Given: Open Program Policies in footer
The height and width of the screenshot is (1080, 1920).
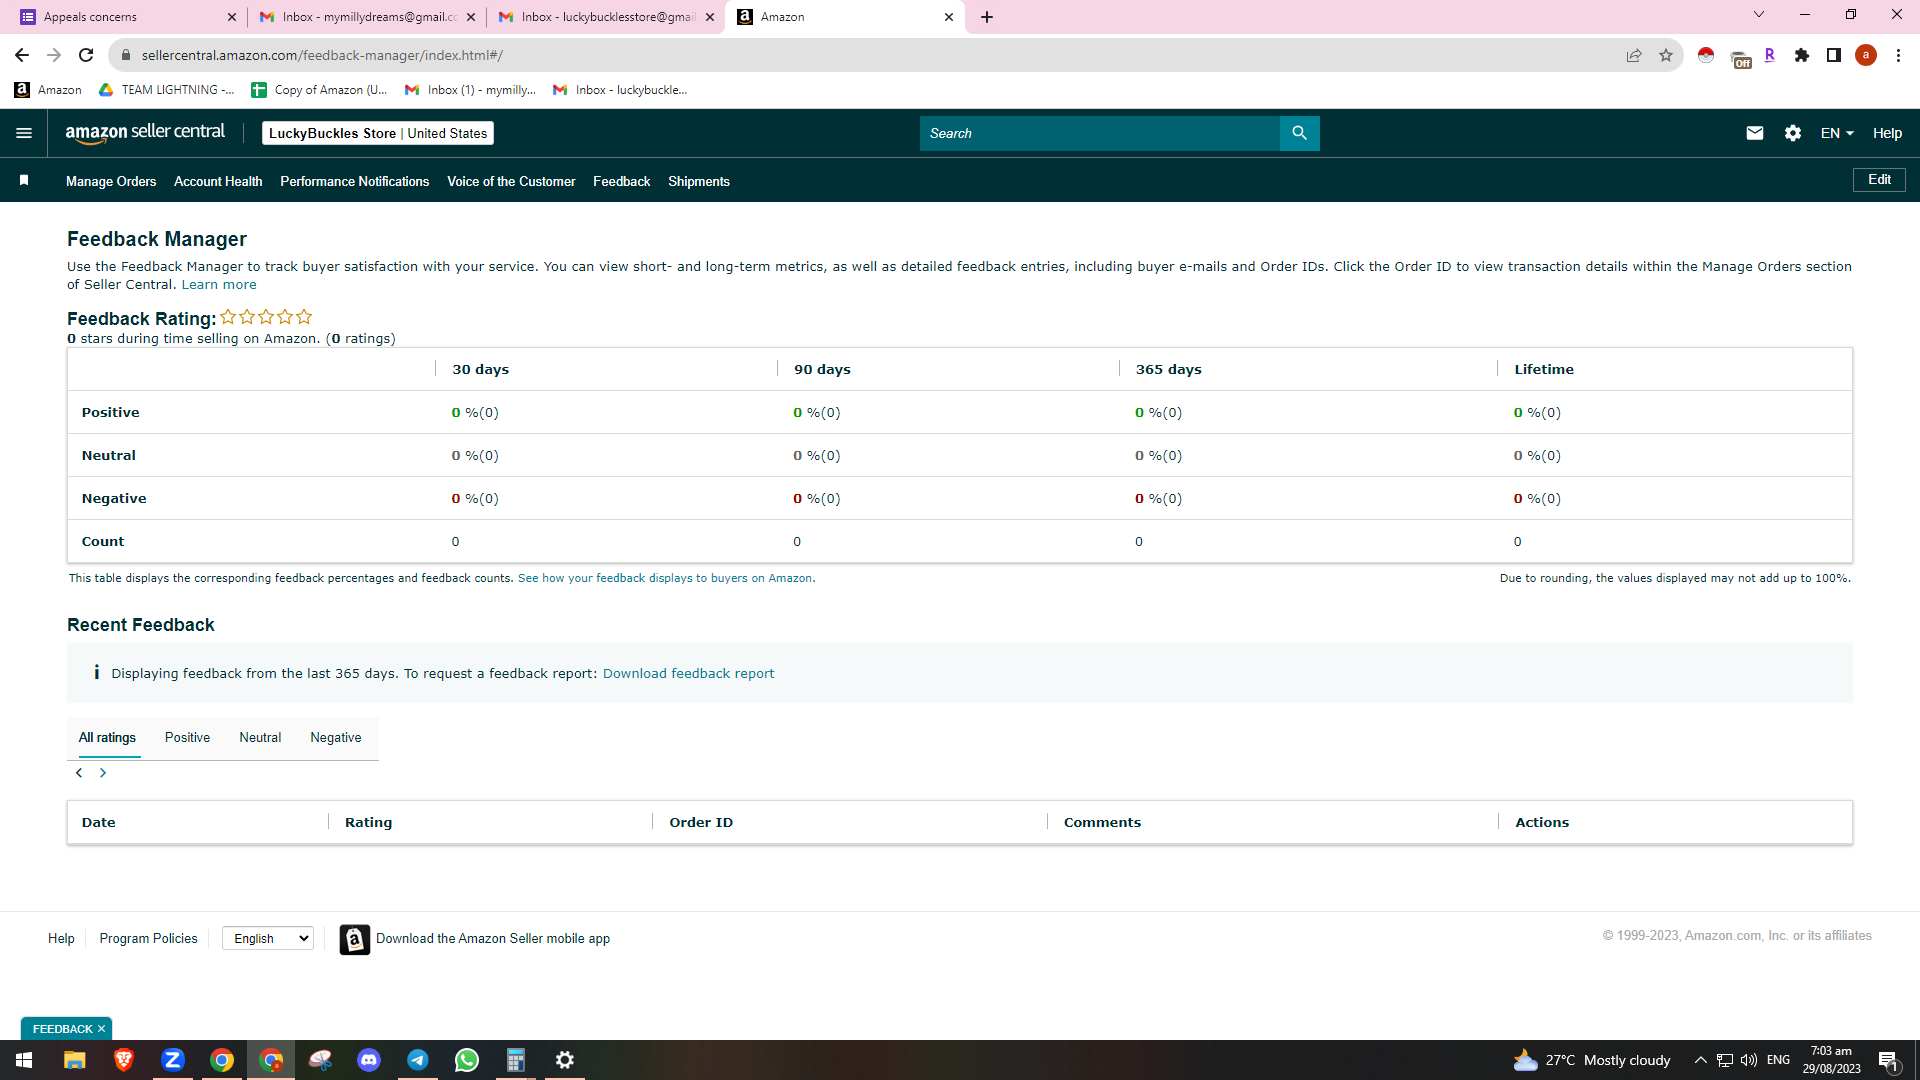Looking at the screenshot, I should (x=148, y=939).
